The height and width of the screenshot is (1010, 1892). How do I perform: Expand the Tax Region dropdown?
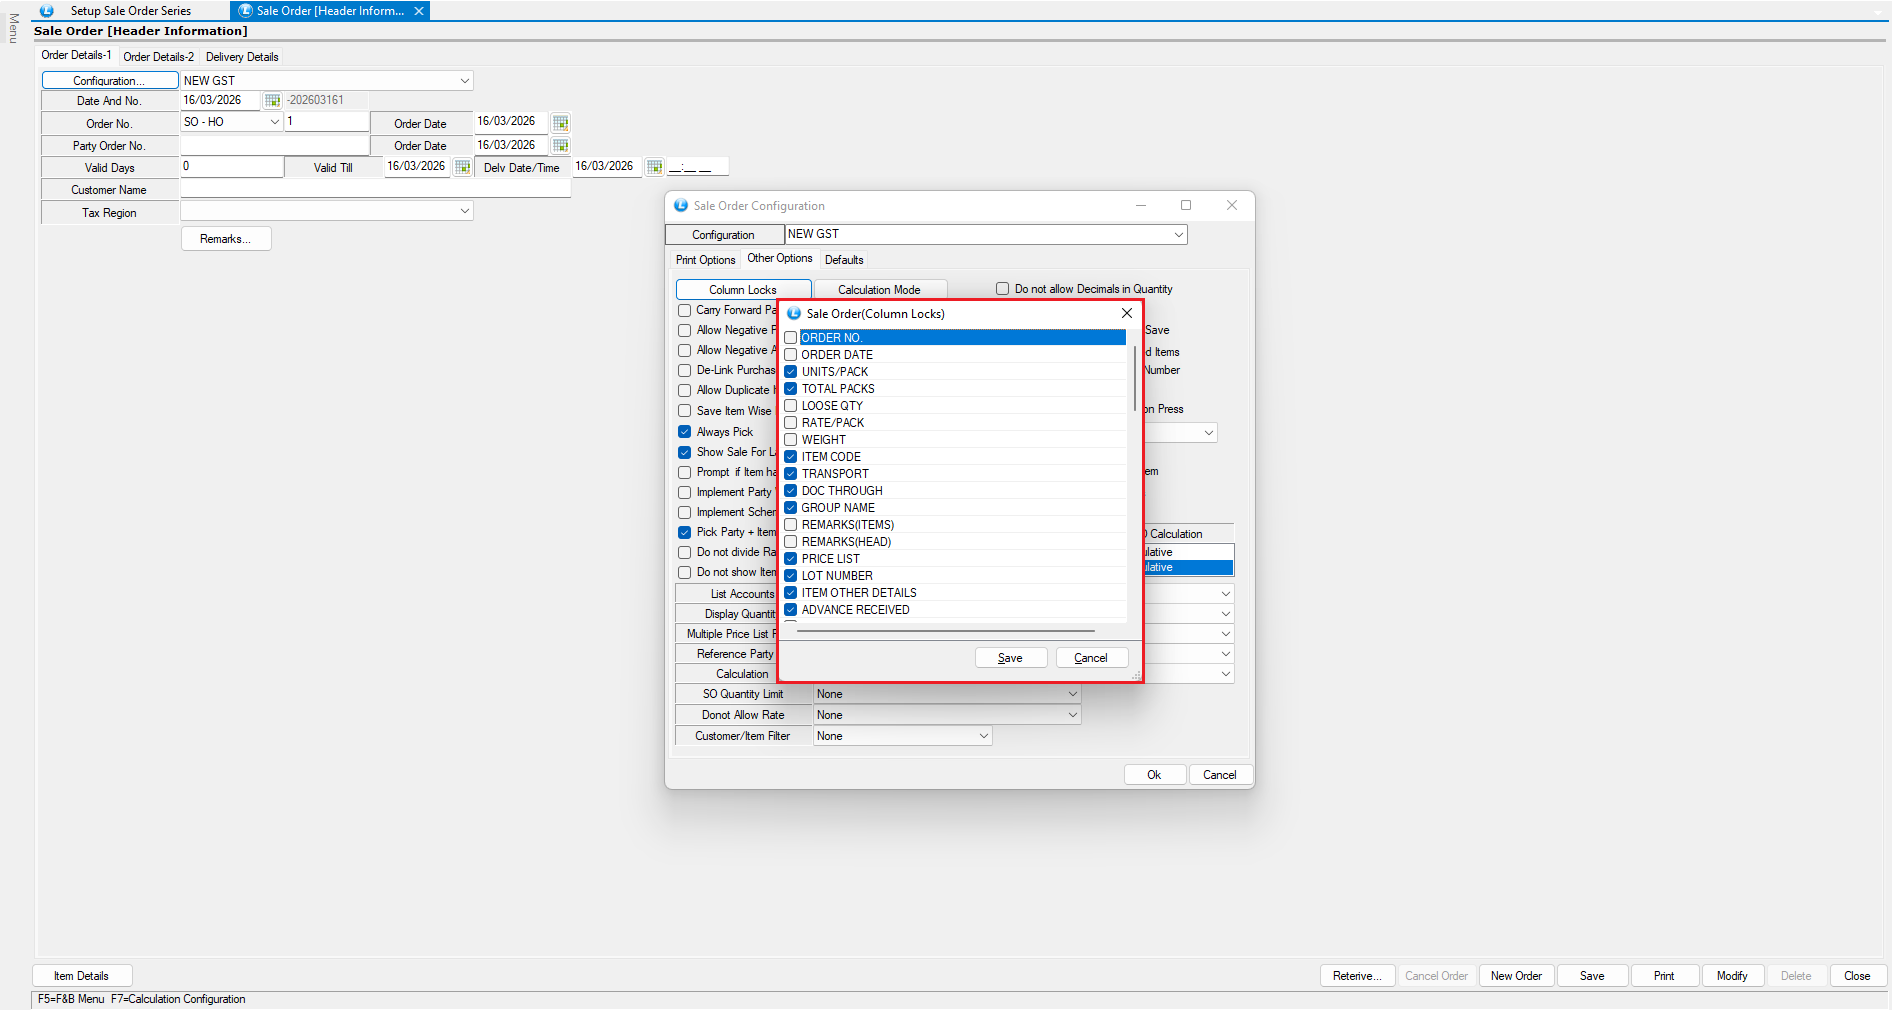point(464,211)
